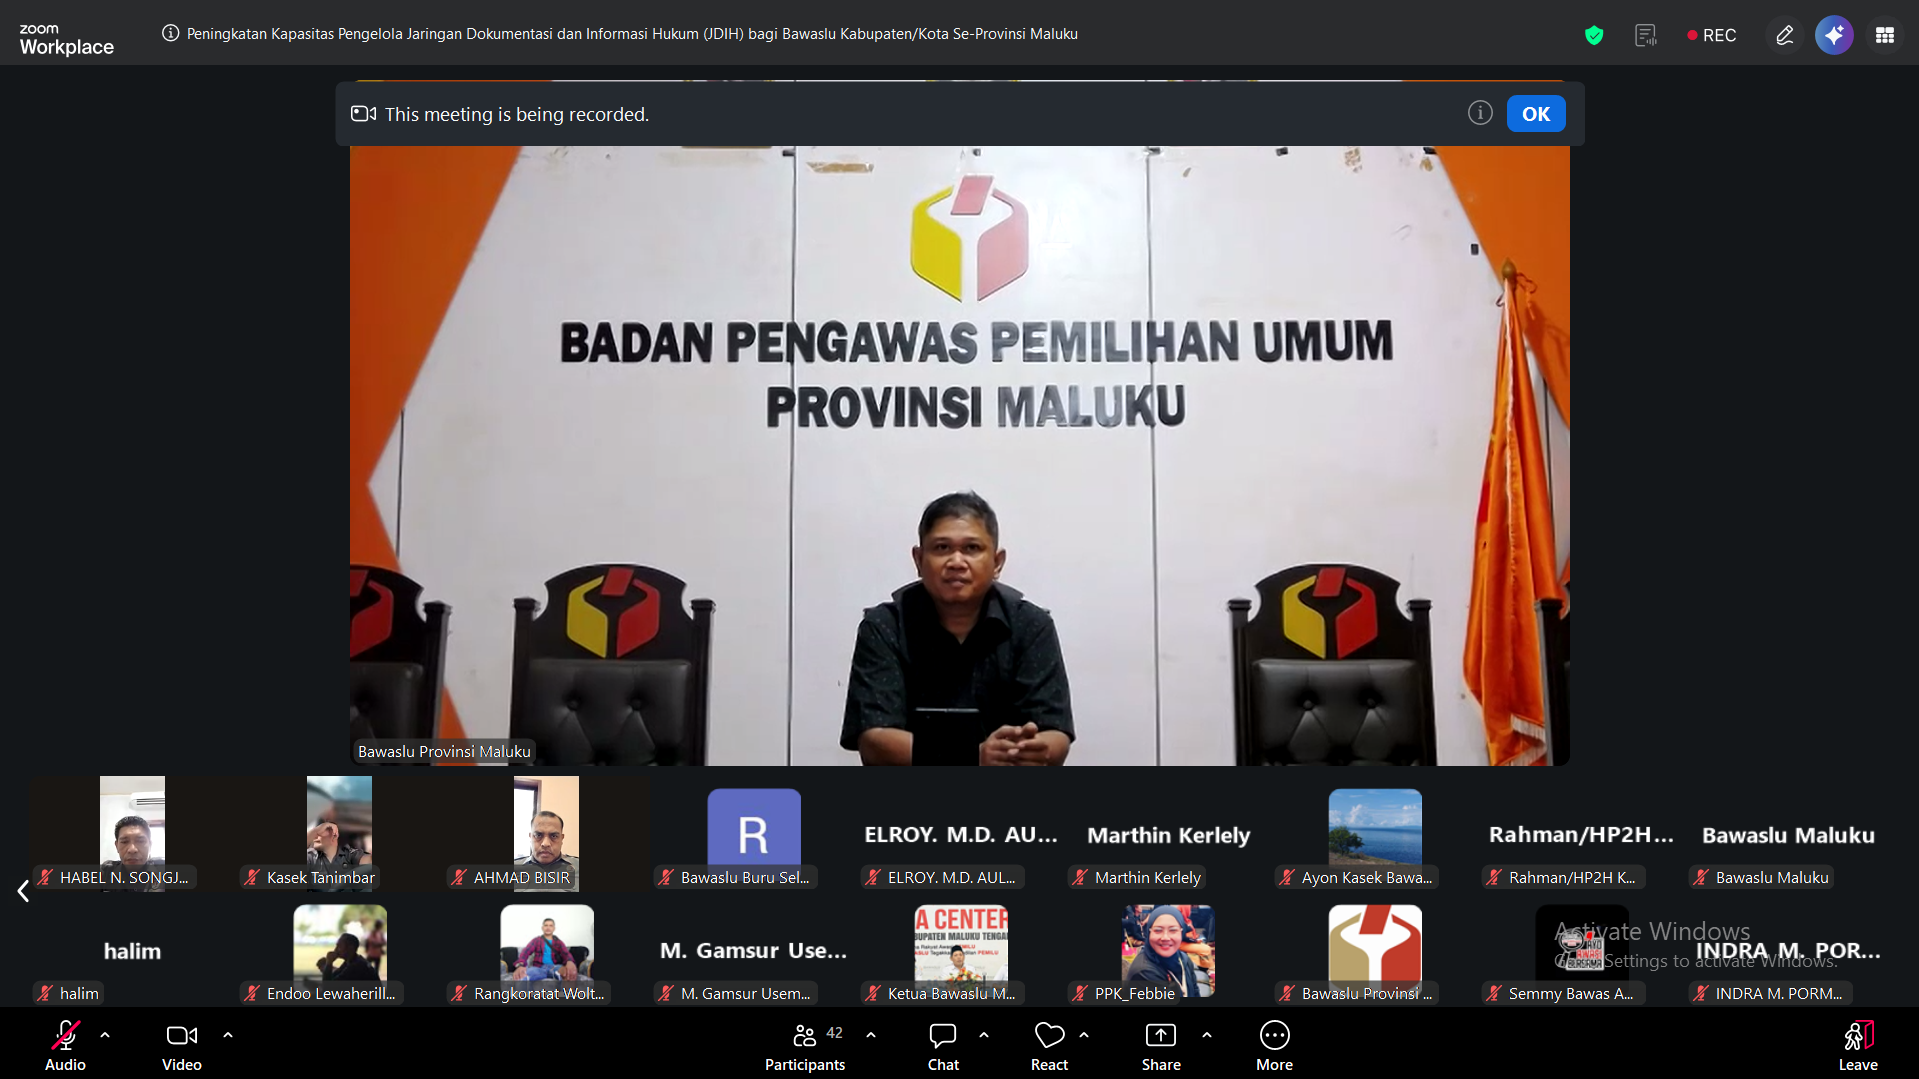Viewport: 1919px width, 1079px height.
Task: Click the meeting info icon beside title
Action: click(x=171, y=33)
